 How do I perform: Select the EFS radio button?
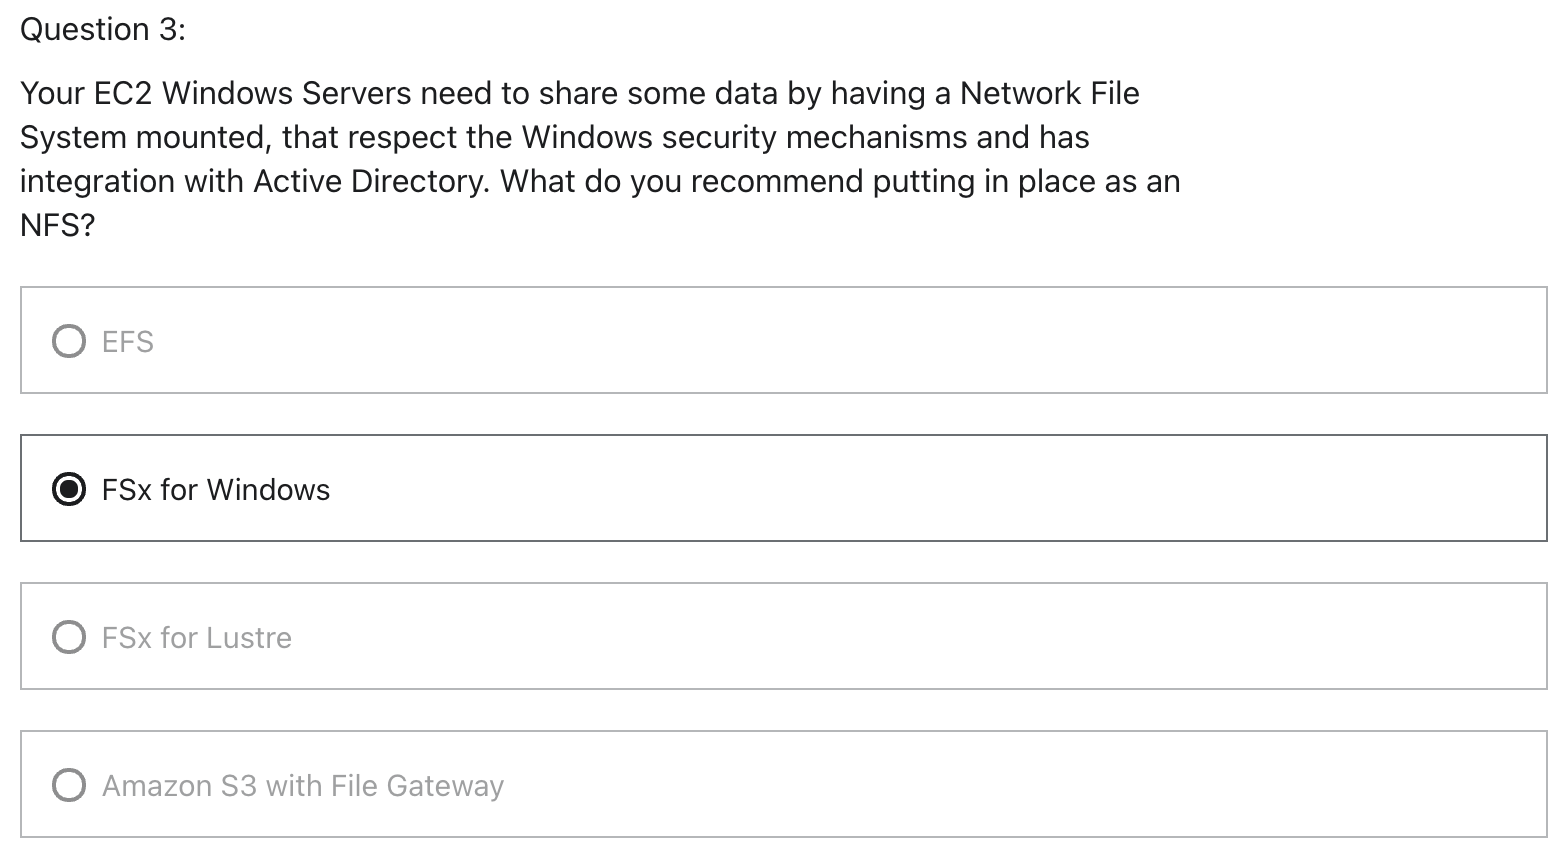68,341
